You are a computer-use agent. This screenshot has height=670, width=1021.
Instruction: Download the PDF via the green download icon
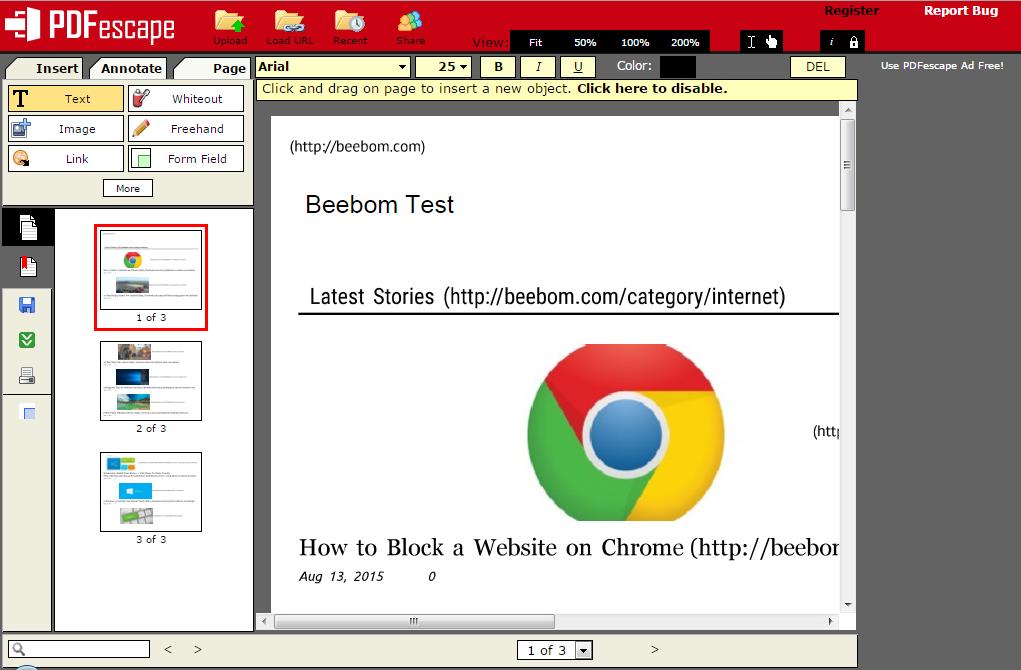[x=27, y=340]
